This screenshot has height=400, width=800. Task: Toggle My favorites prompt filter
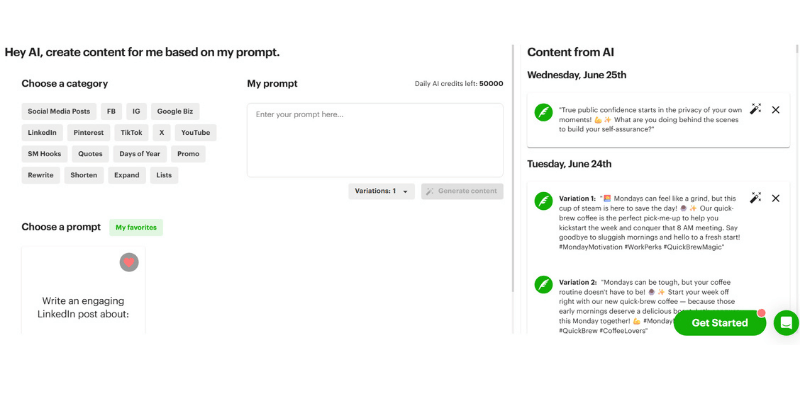pos(136,228)
